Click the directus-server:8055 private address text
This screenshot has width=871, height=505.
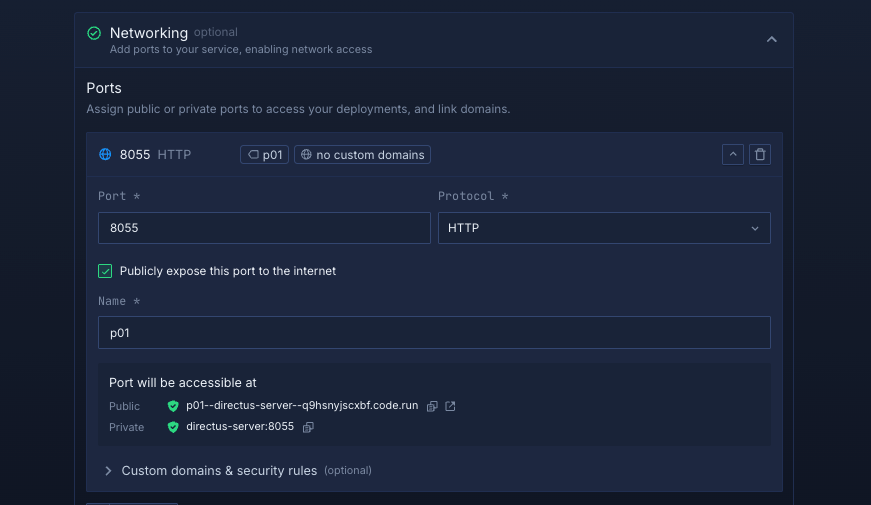click(240, 427)
